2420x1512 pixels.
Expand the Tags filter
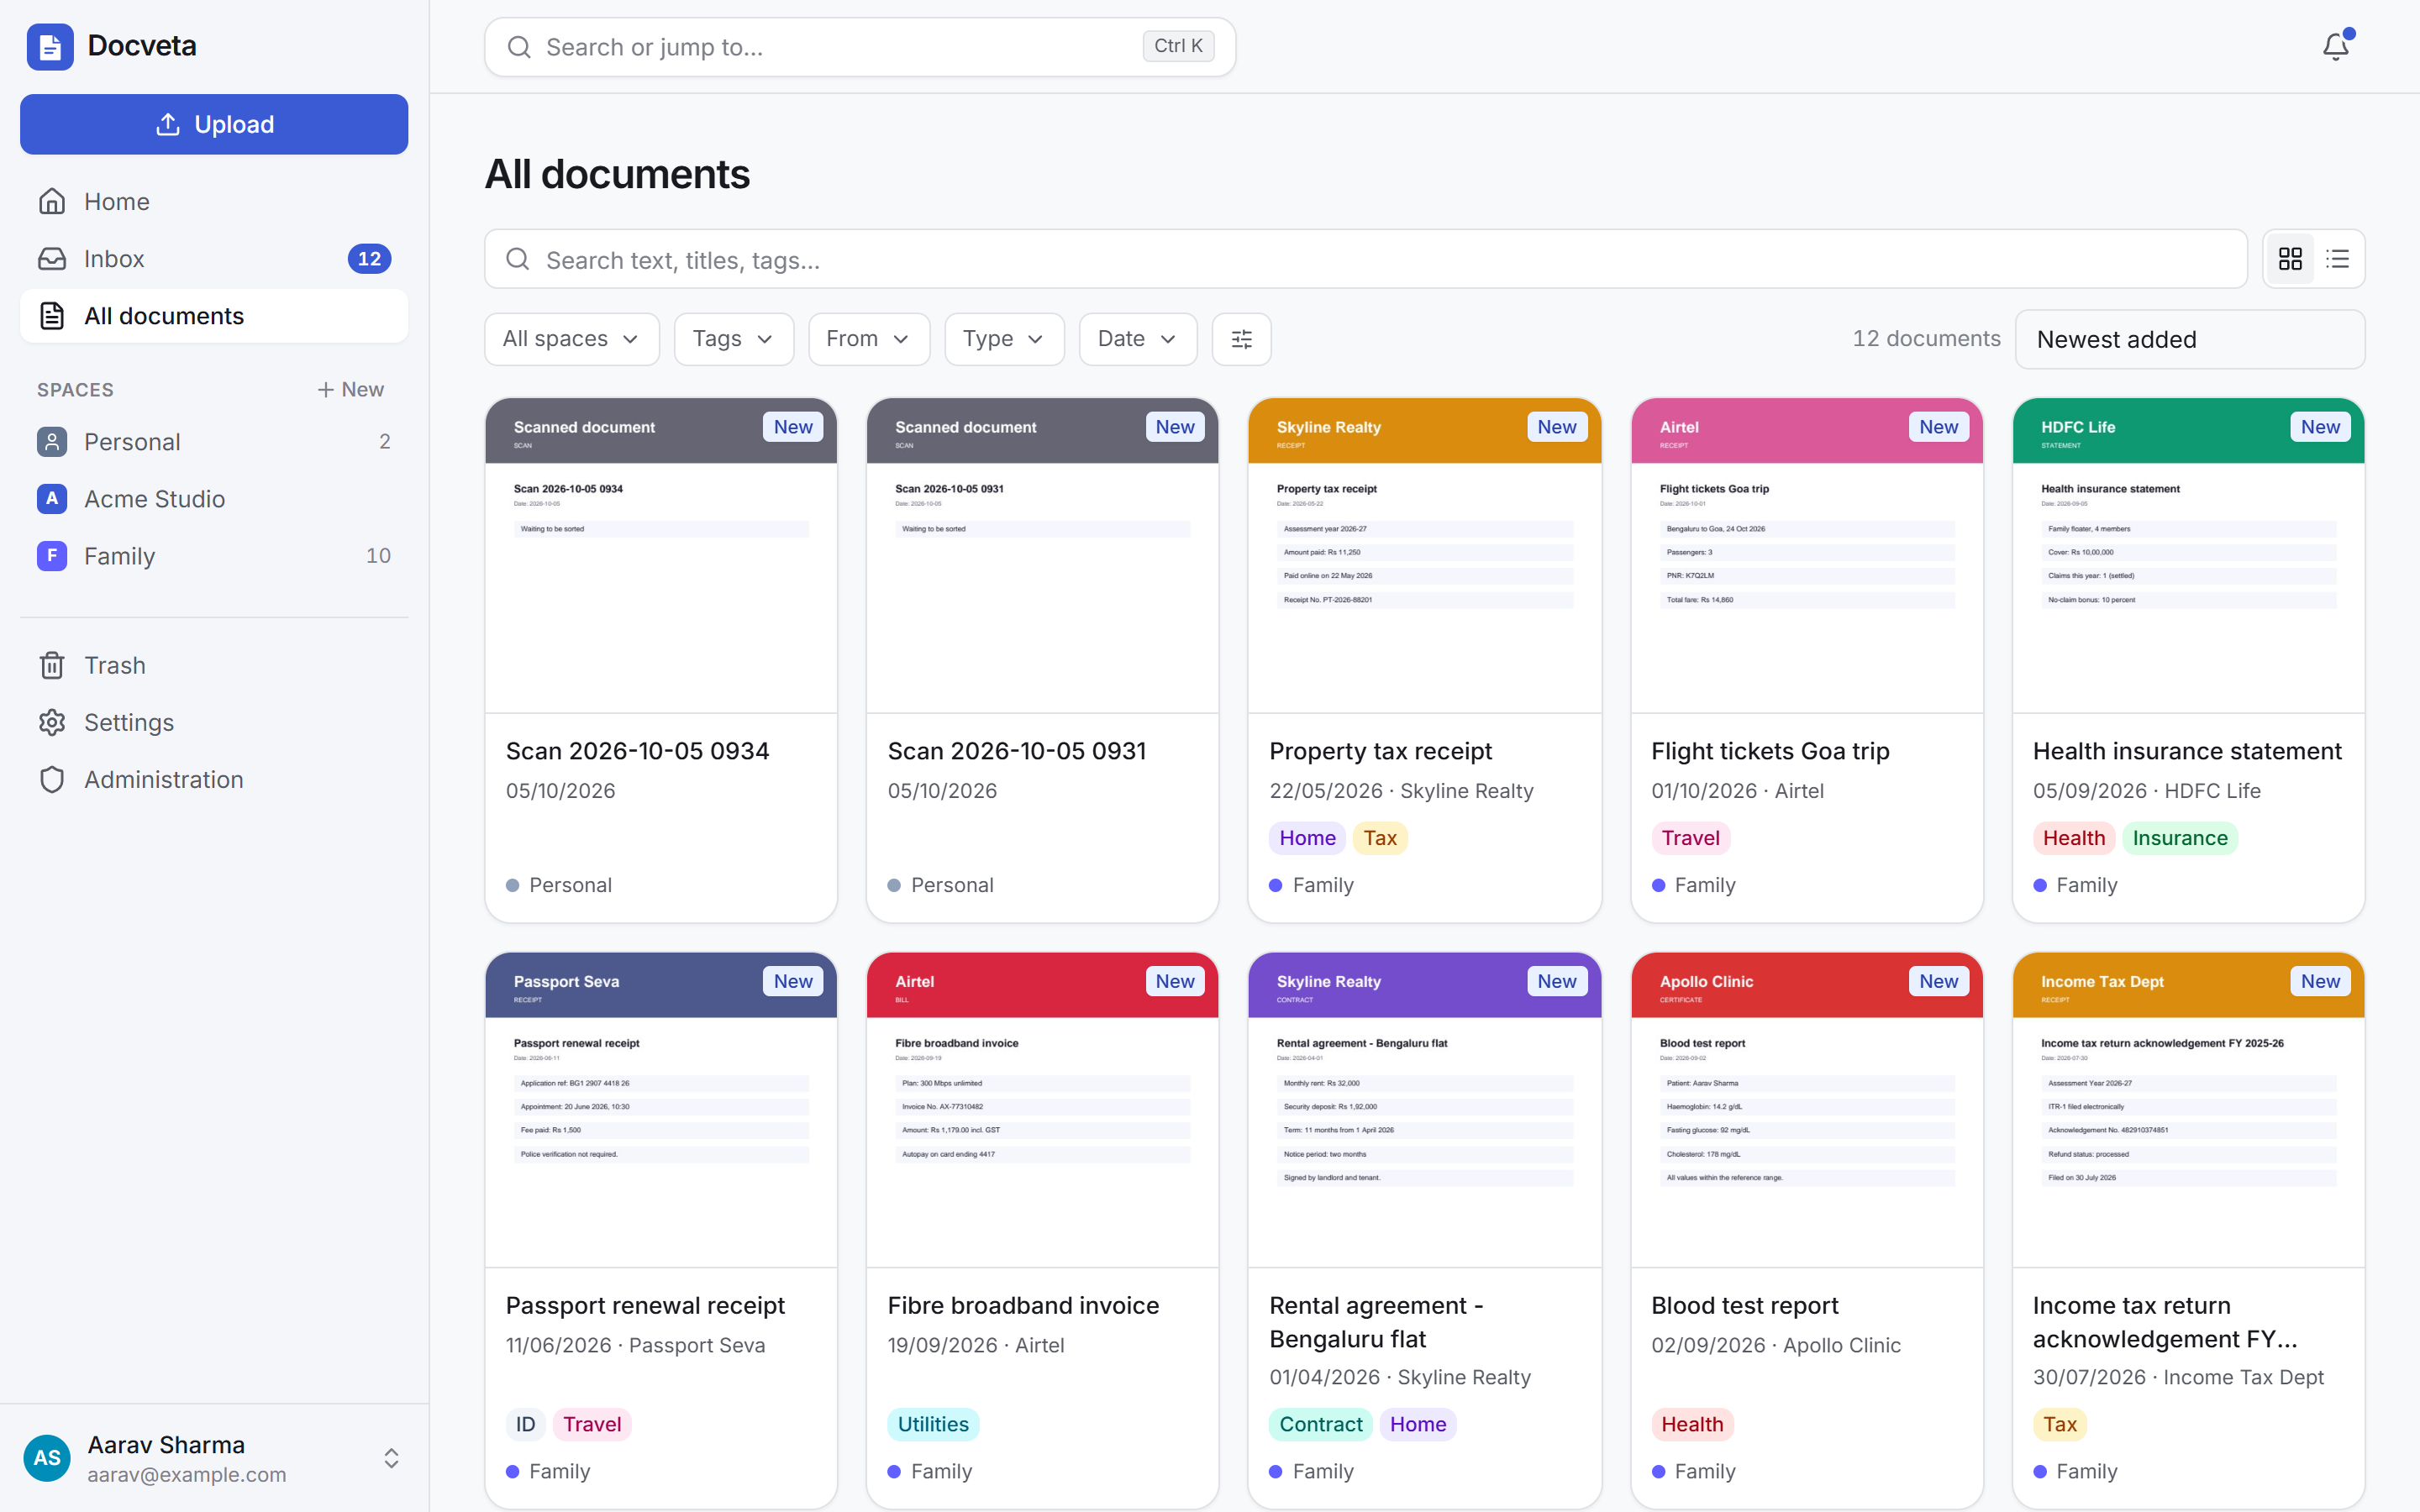(x=733, y=339)
